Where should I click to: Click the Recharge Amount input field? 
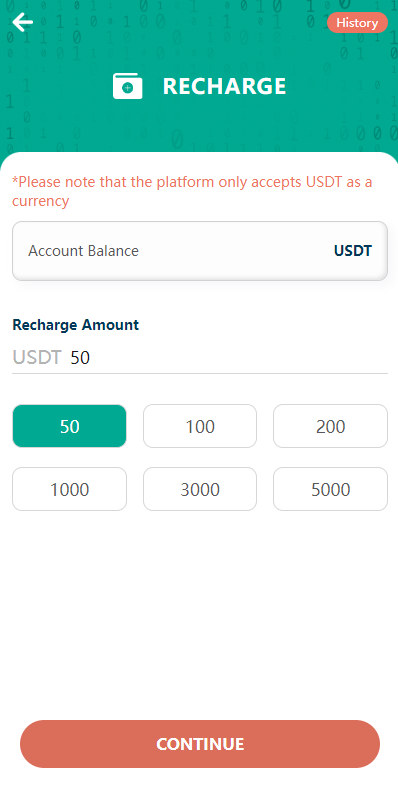pos(200,358)
